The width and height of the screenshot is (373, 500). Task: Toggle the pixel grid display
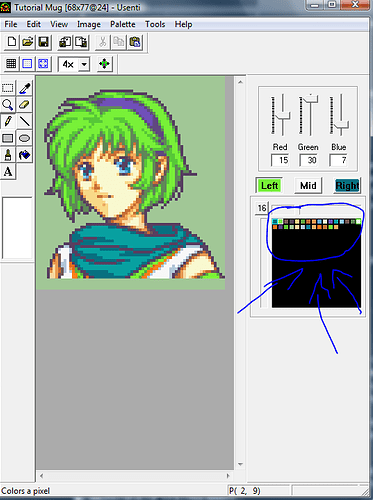click(x=11, y=63)
